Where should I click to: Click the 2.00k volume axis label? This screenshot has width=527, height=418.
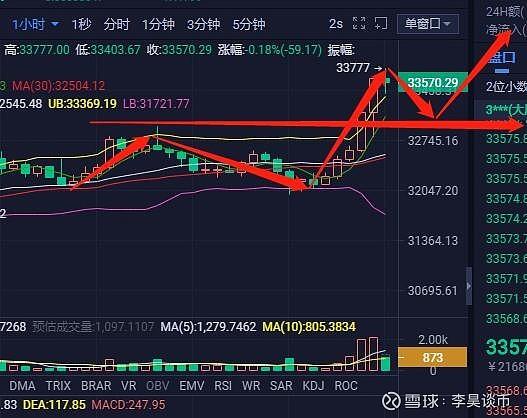[x=433, y=340]
